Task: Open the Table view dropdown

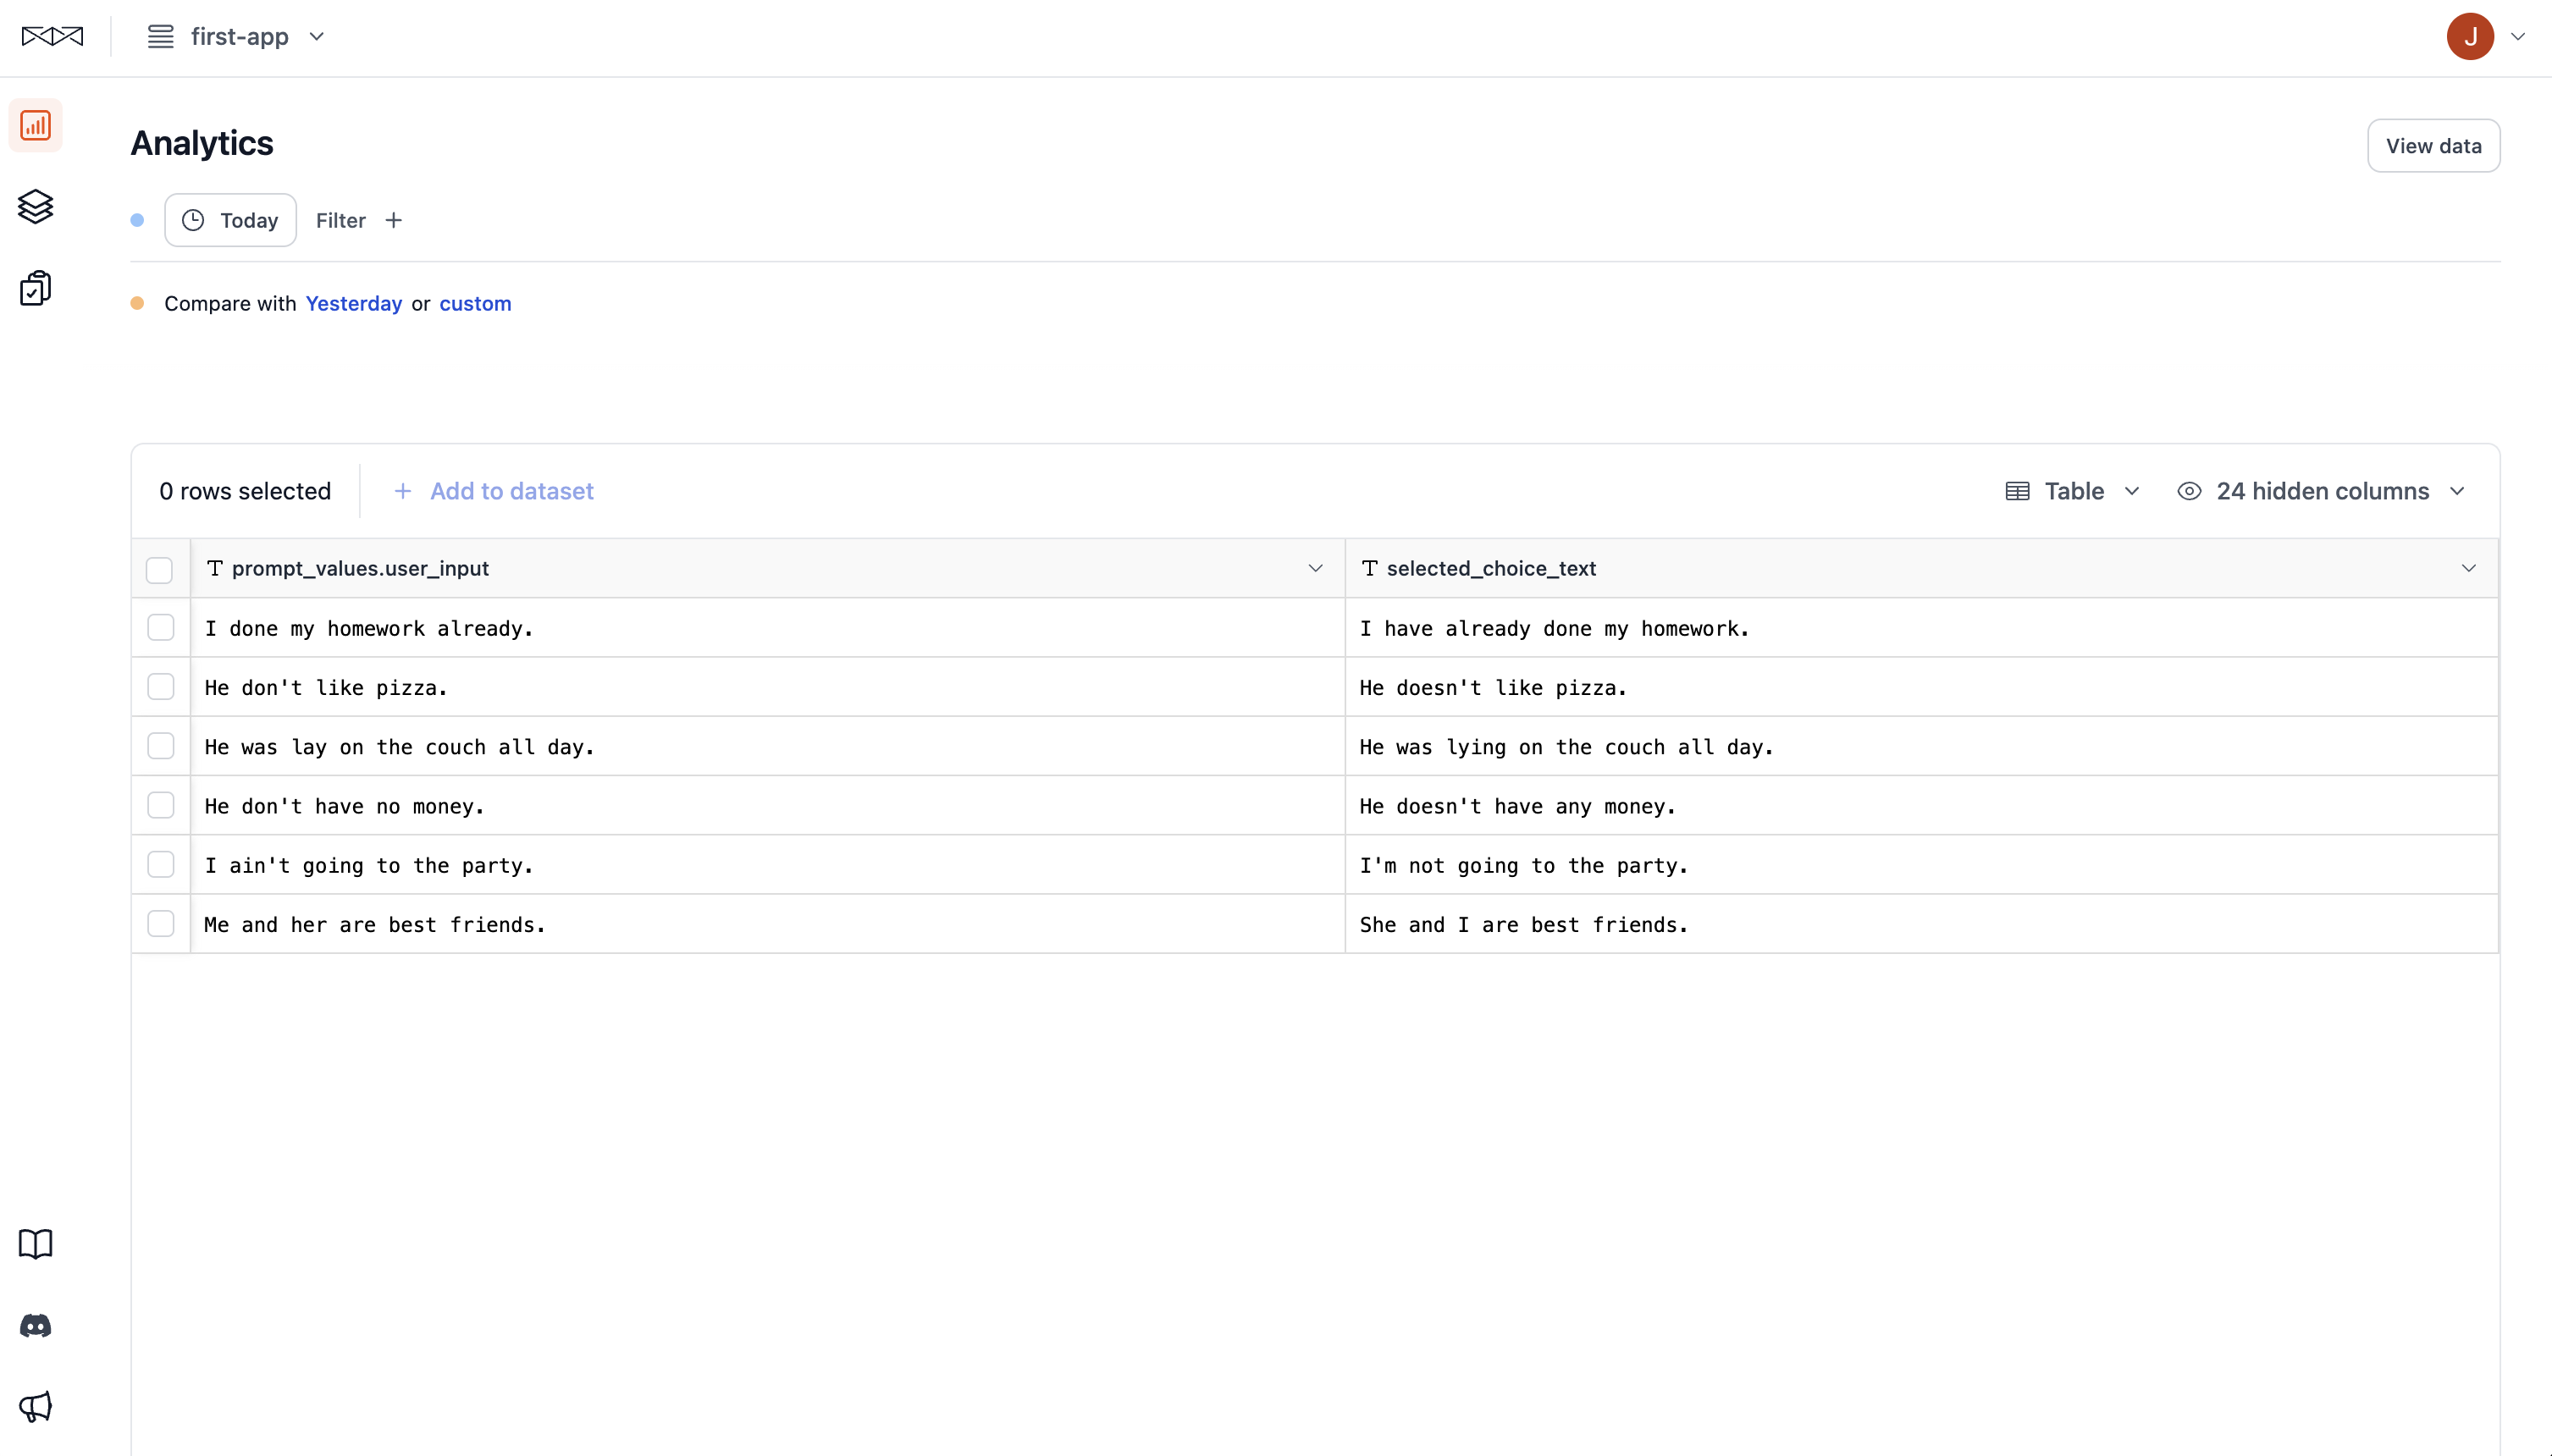Action: click(x=2073, y=491)
